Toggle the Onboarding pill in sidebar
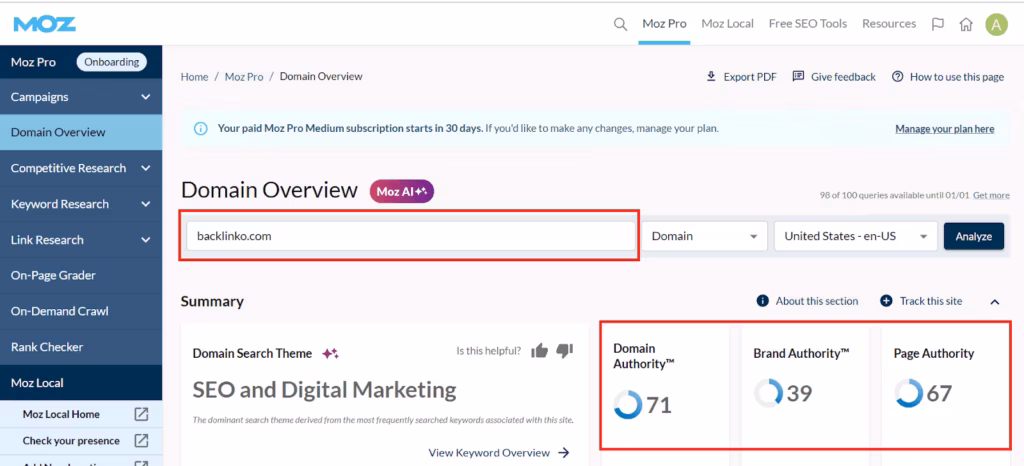Image resolution: width=1024 pixels, height=466 pixels. (x=111, y=62)
